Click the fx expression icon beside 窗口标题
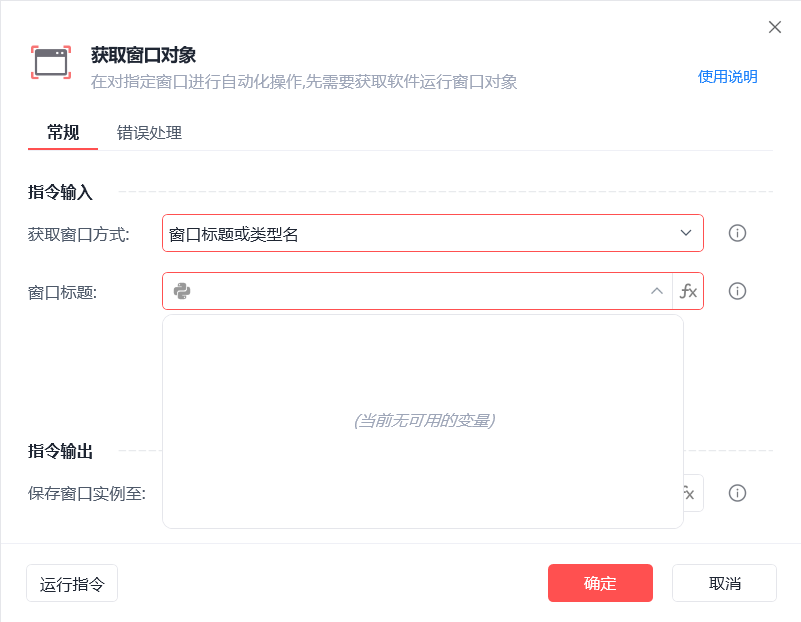801x622 pixels. tap(688, 291)
